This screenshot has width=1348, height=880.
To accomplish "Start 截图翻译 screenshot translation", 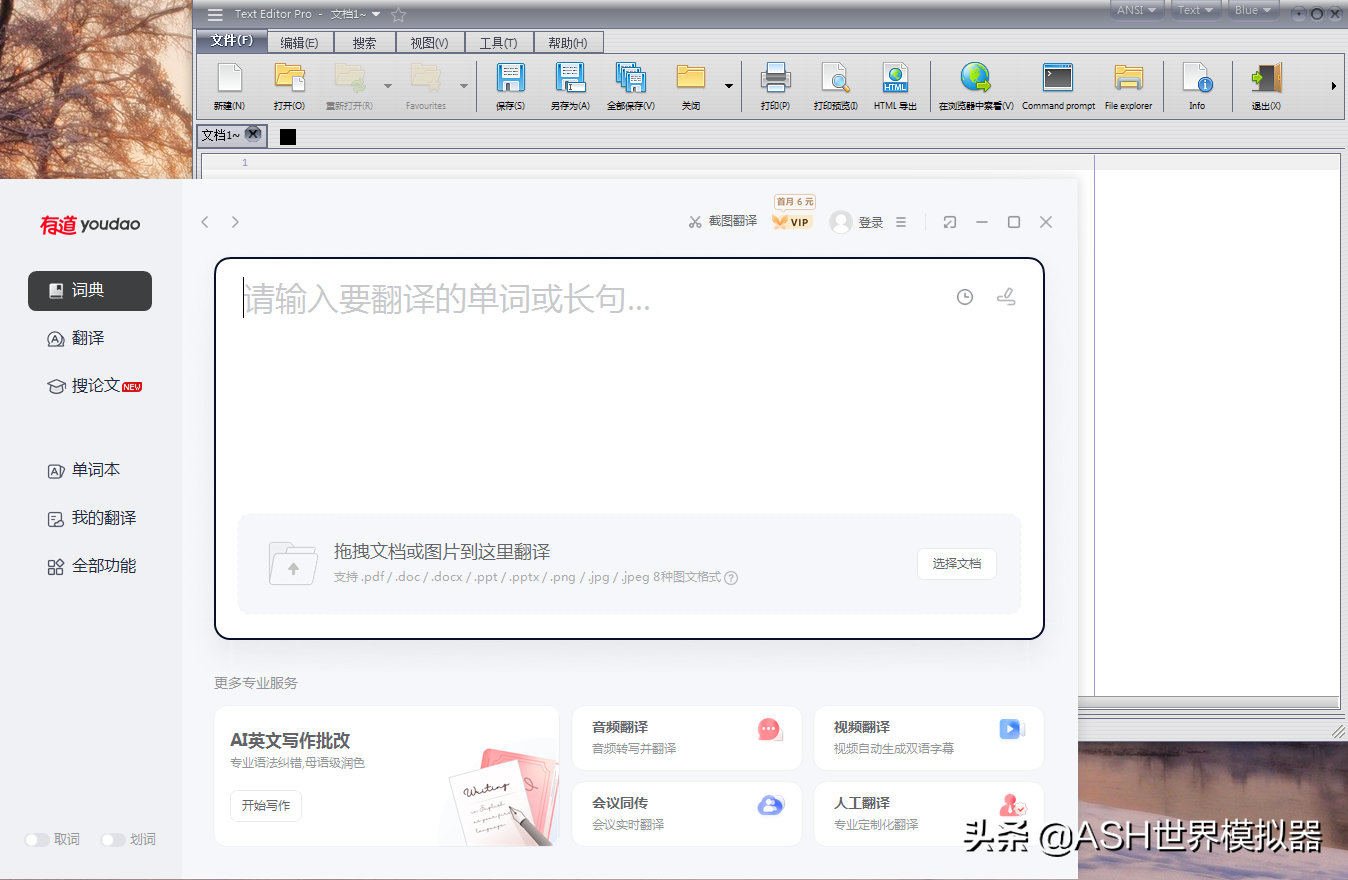I will coord(723,221).
